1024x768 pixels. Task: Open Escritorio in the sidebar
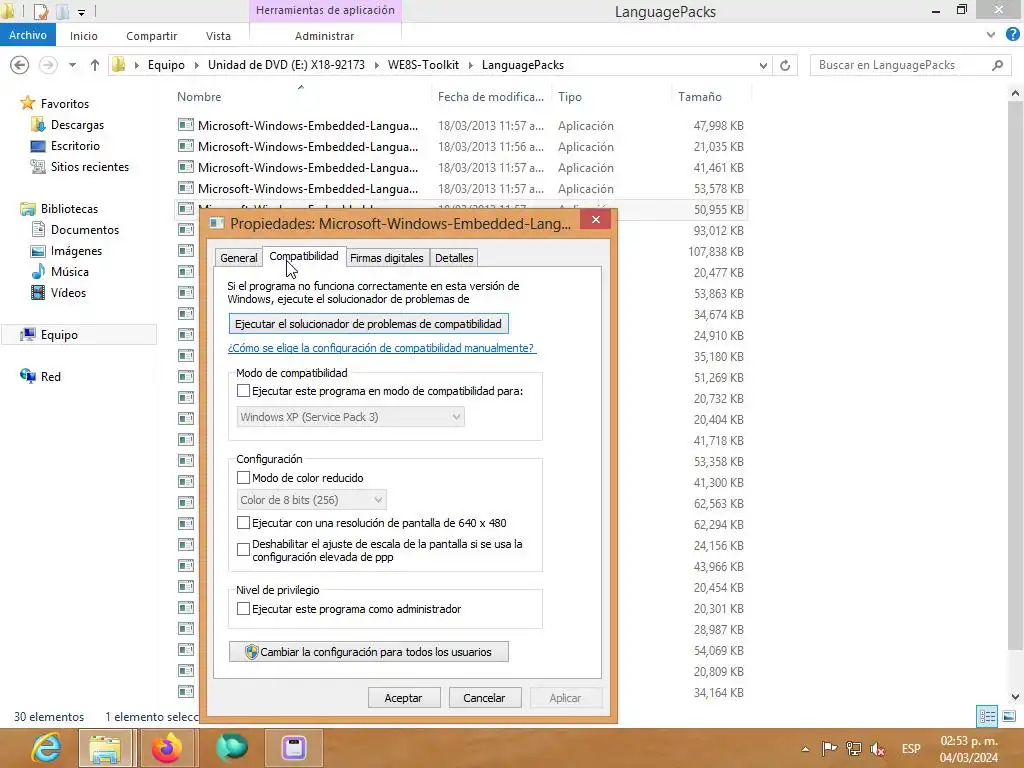(75, 146)
